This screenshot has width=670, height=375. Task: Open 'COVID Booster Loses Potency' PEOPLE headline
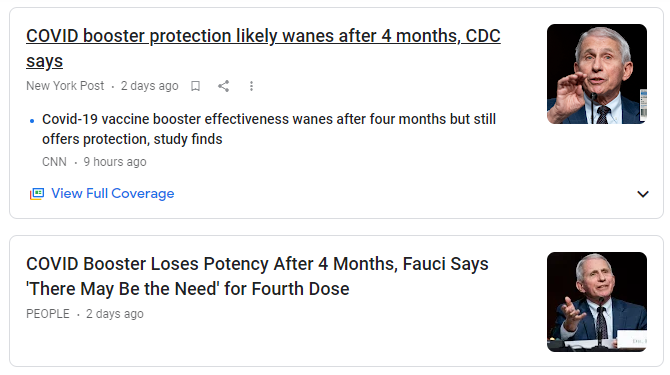pyautogui.click(x=257, y=276)
